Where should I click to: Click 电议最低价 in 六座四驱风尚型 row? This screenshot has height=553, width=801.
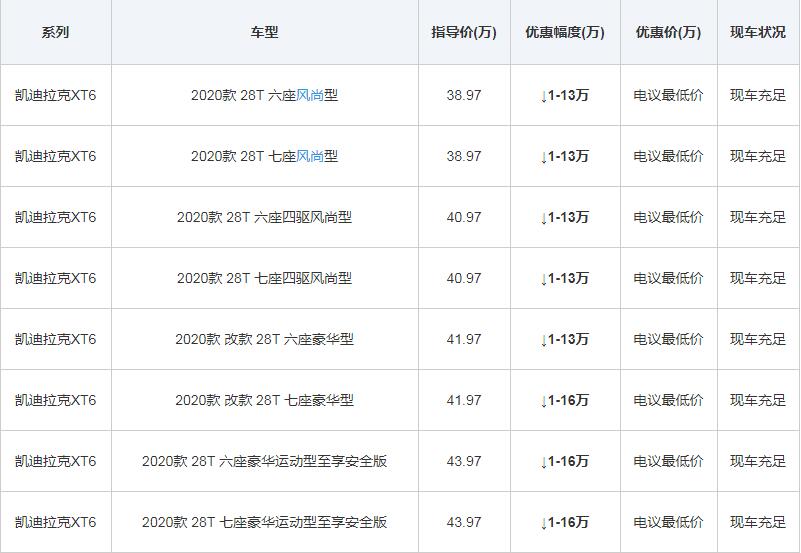668,217
